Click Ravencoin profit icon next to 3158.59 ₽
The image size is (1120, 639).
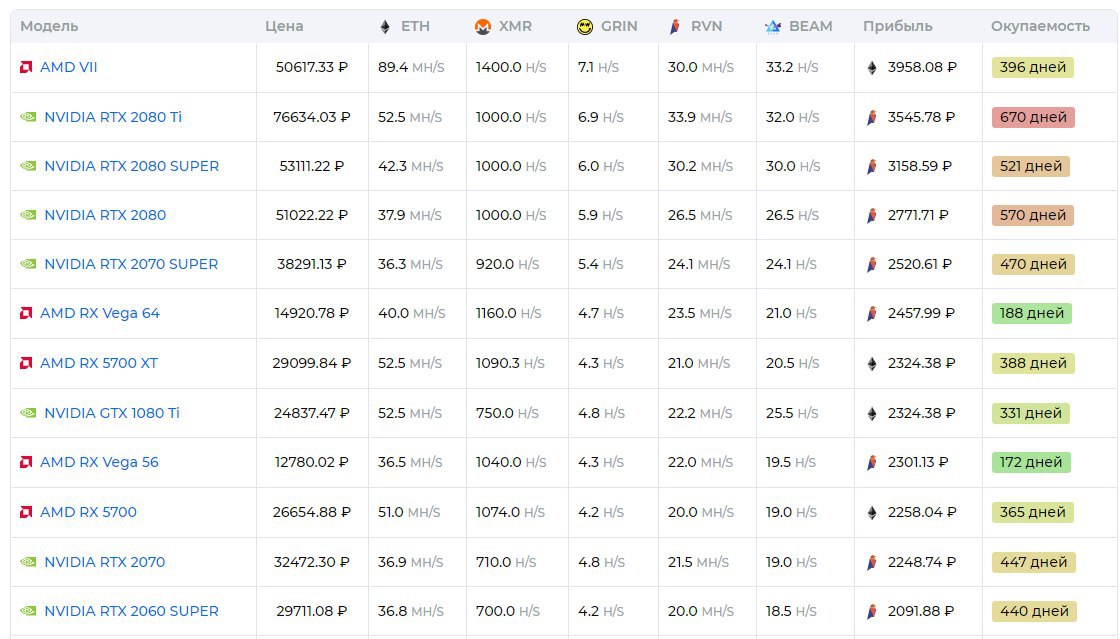pos(871,166)
